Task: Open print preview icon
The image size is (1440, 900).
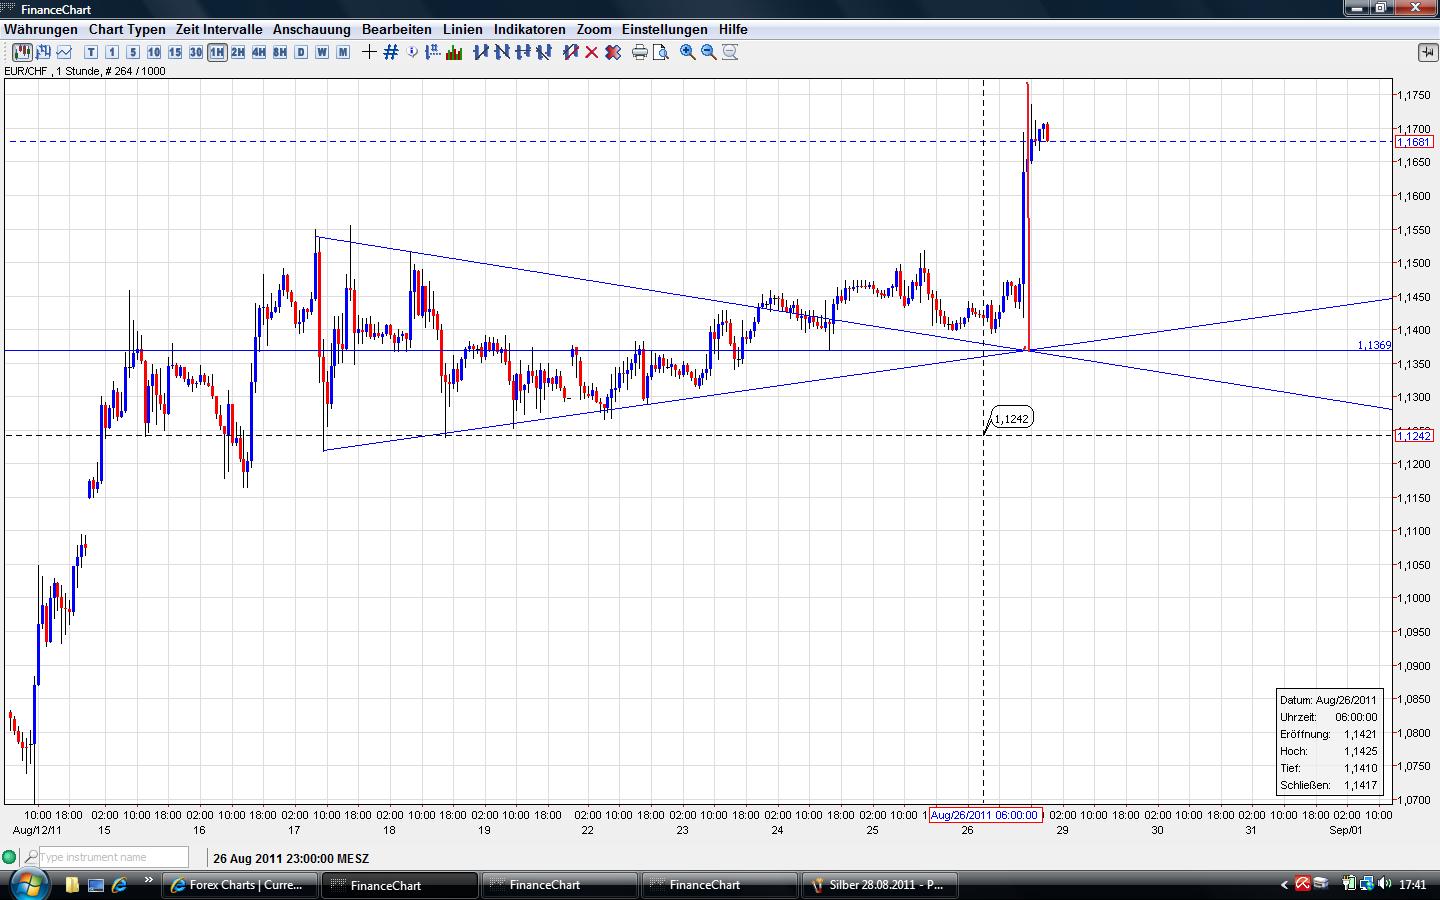Action: [661, 52]
